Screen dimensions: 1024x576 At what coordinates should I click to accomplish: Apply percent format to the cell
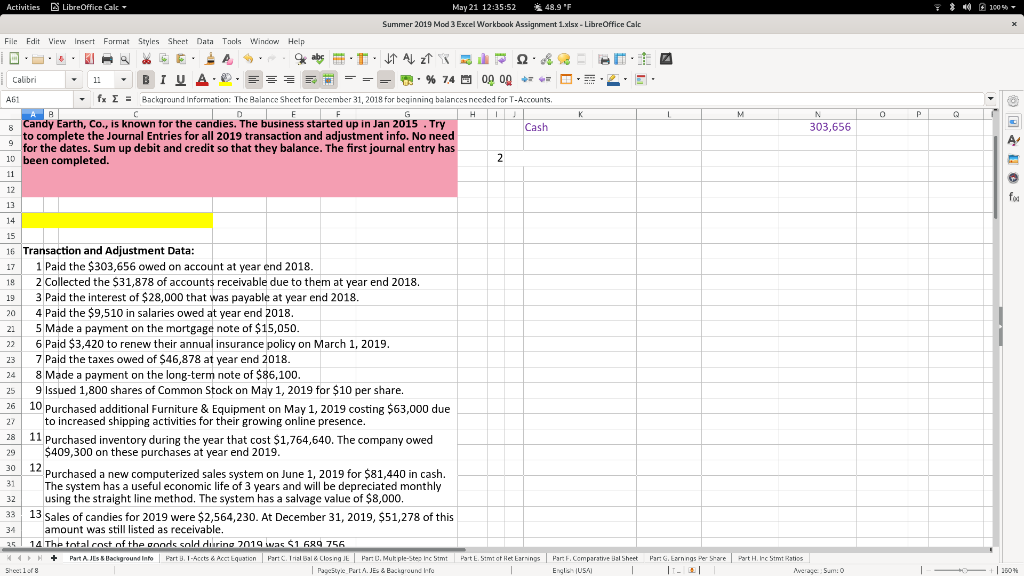[430, 80]
